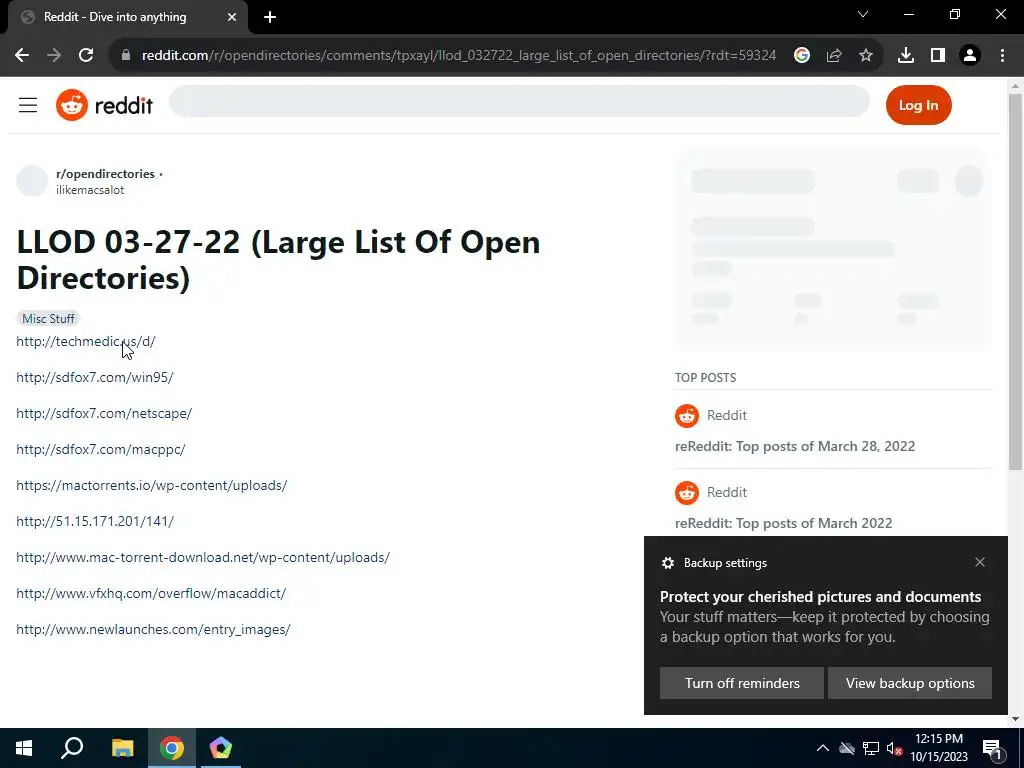Open sdfox7.com/win95/ link
This screenshot has width=1024, height=768.
95,377
